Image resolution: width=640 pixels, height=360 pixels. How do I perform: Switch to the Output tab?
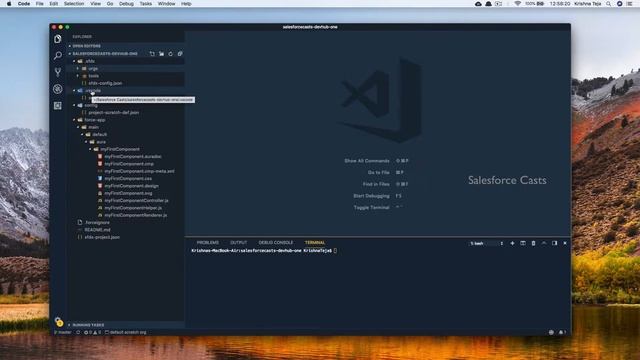pyautogui.click(x=238, y=242)
